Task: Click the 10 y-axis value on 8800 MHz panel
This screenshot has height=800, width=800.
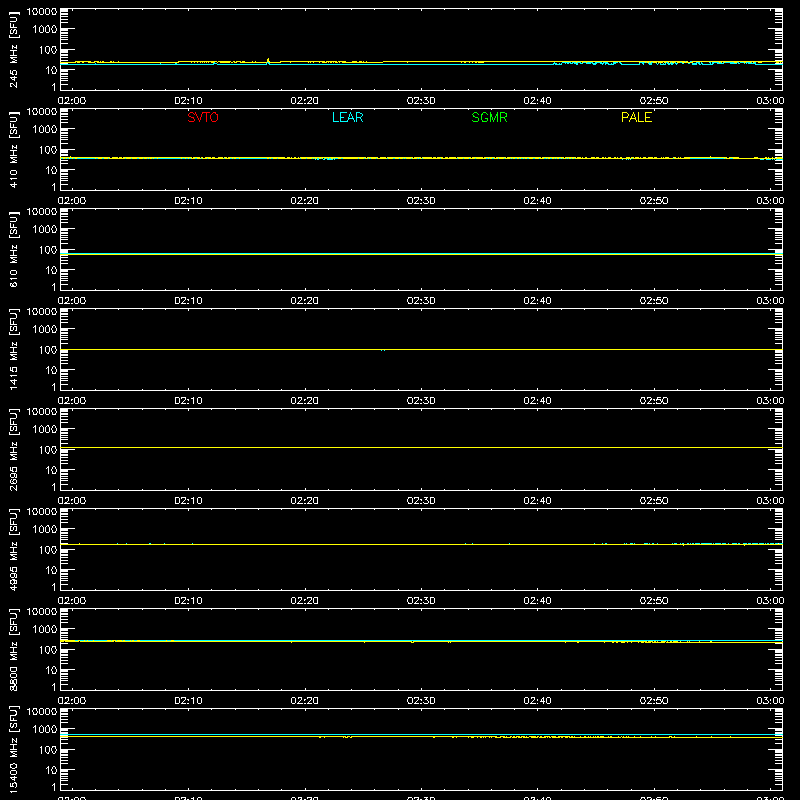Action: (x=51, y=670)
